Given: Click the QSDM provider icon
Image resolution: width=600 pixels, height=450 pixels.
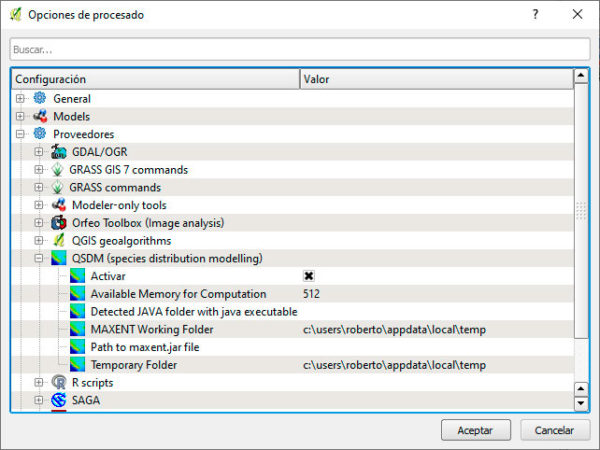Looking at the screenshot, I should coord(59,258).
